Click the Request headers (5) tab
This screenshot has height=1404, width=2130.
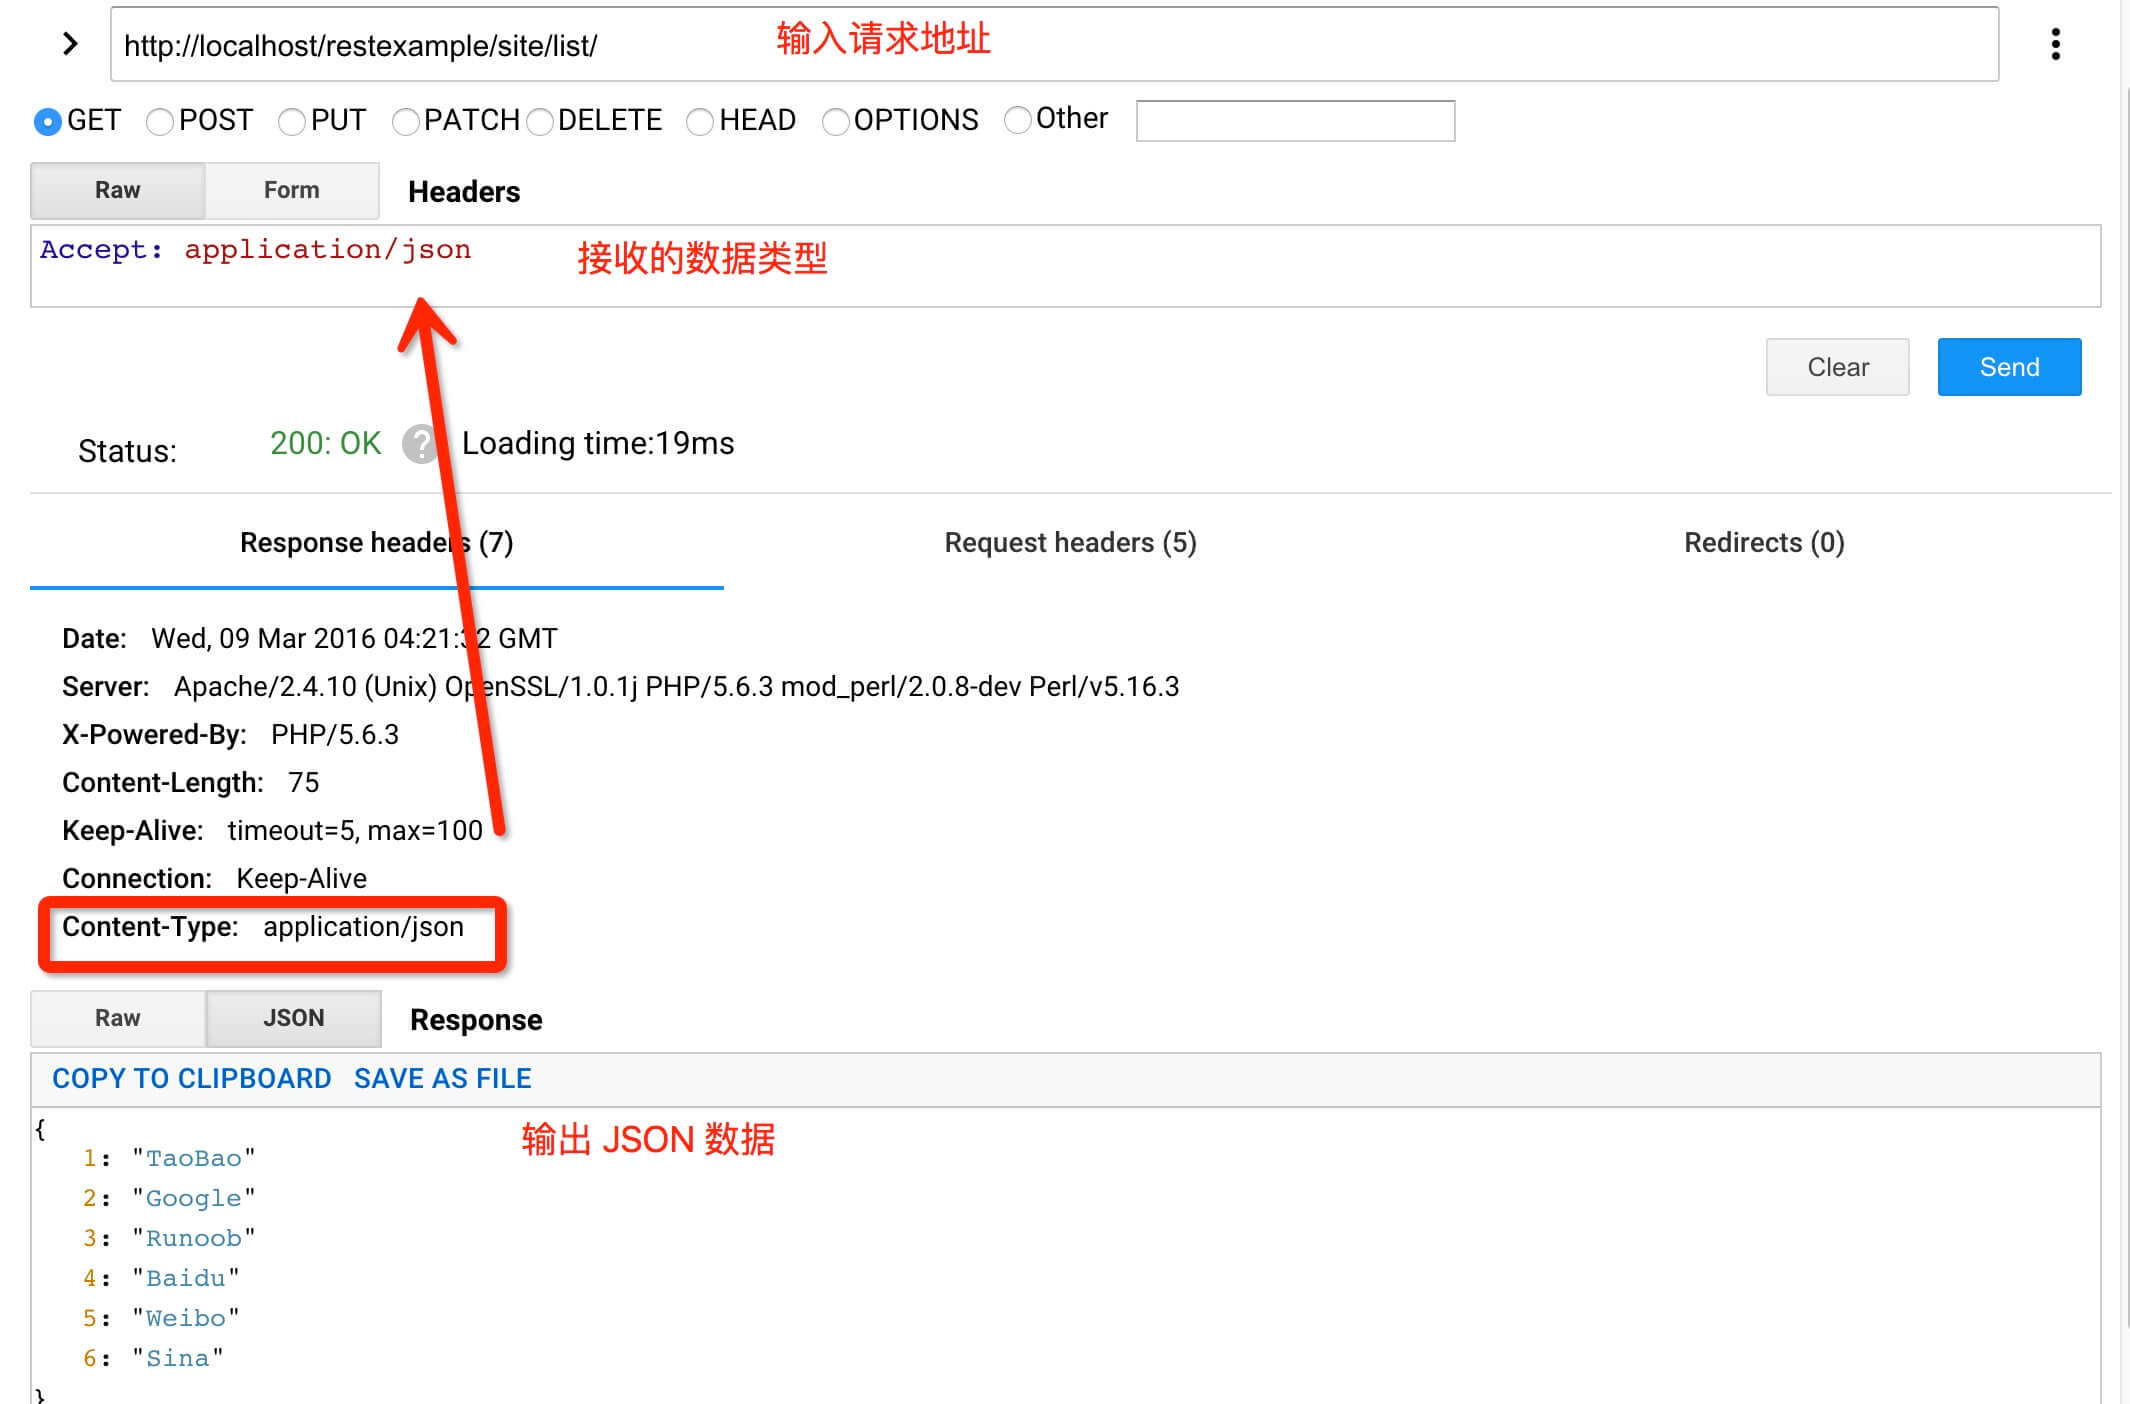pos(1070,542)
